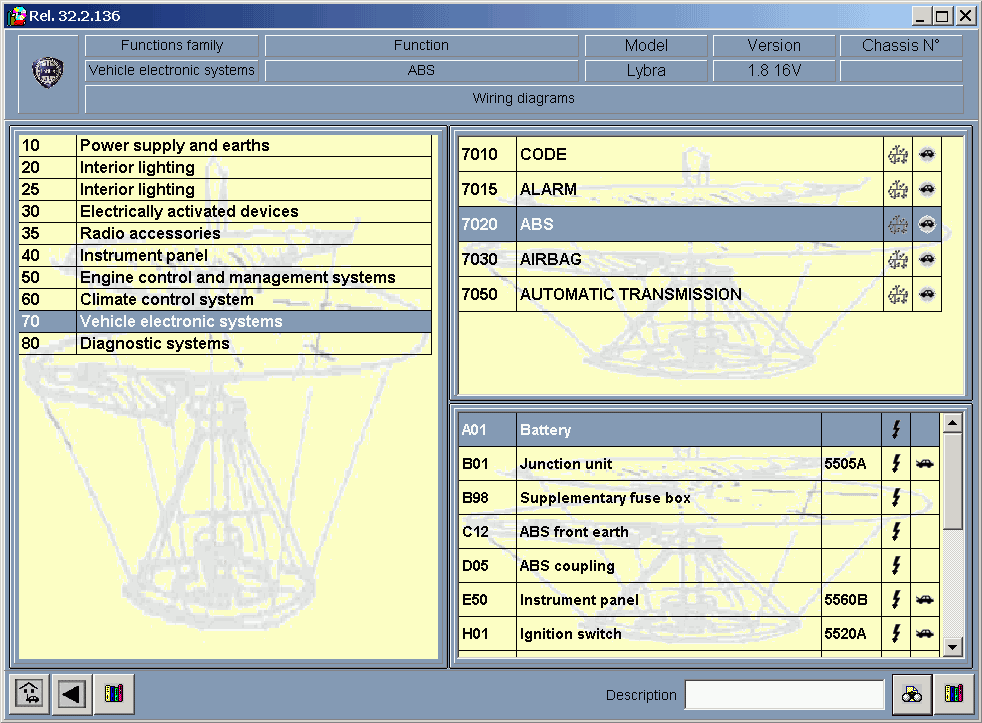Select Vehicle electronic systems row 70
Viewport: 982px width, 723px height.
click(225, 321)
